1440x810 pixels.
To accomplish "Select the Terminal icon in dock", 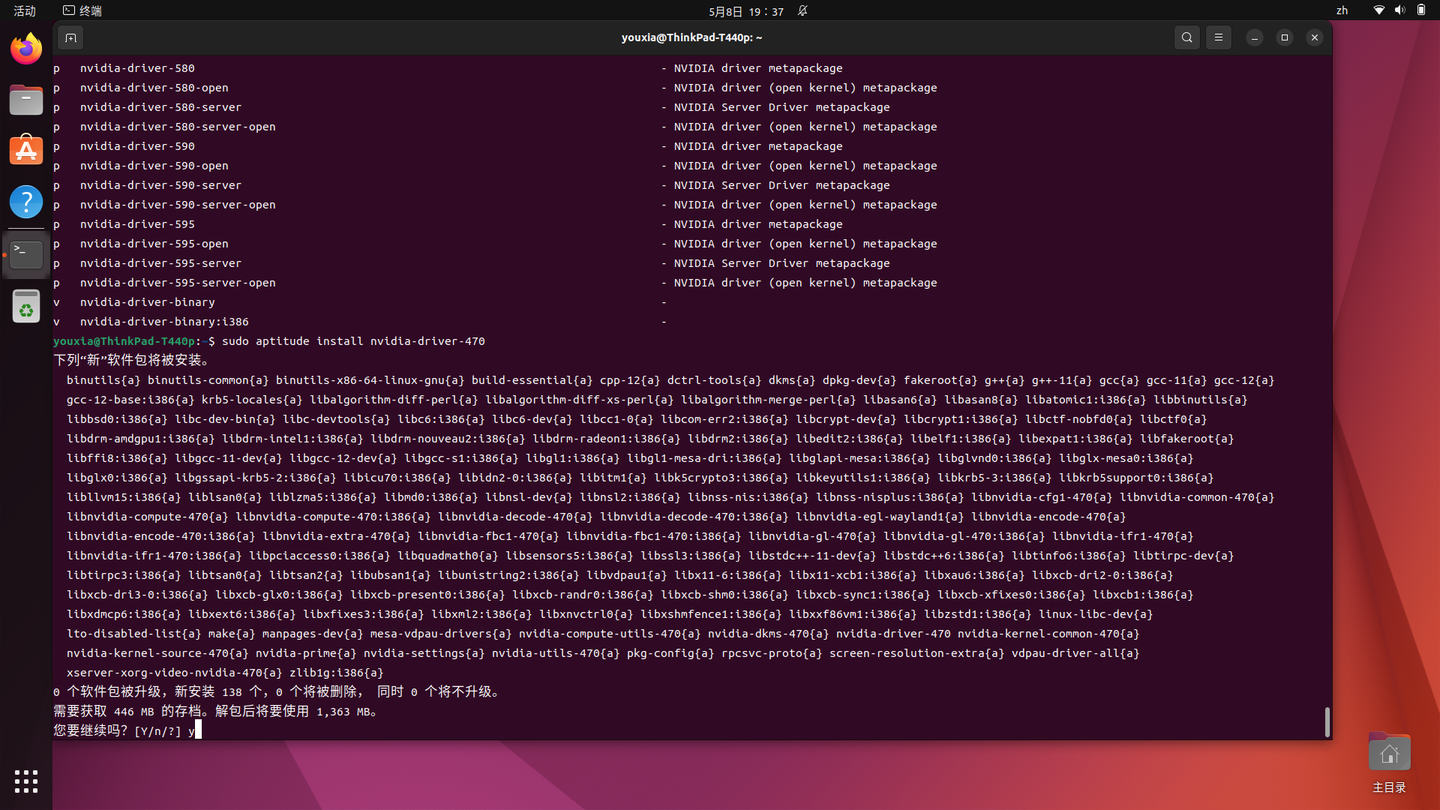I will [x=26, y=254].
